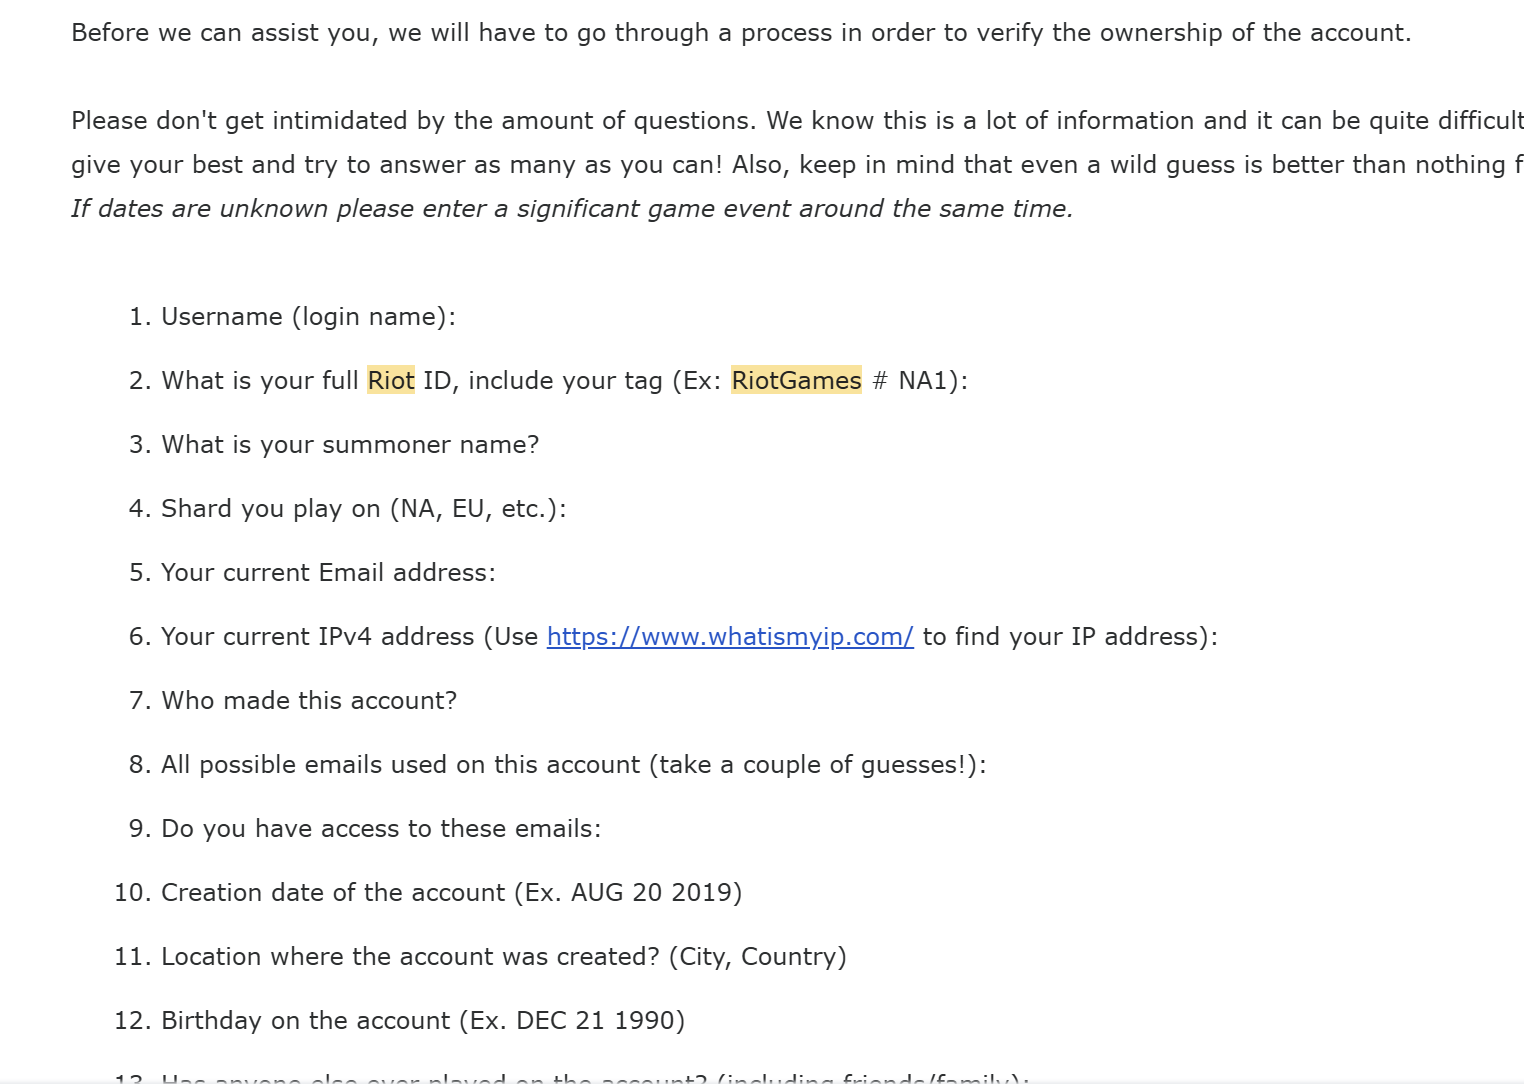Click the Username login name question

click(308, 317)
